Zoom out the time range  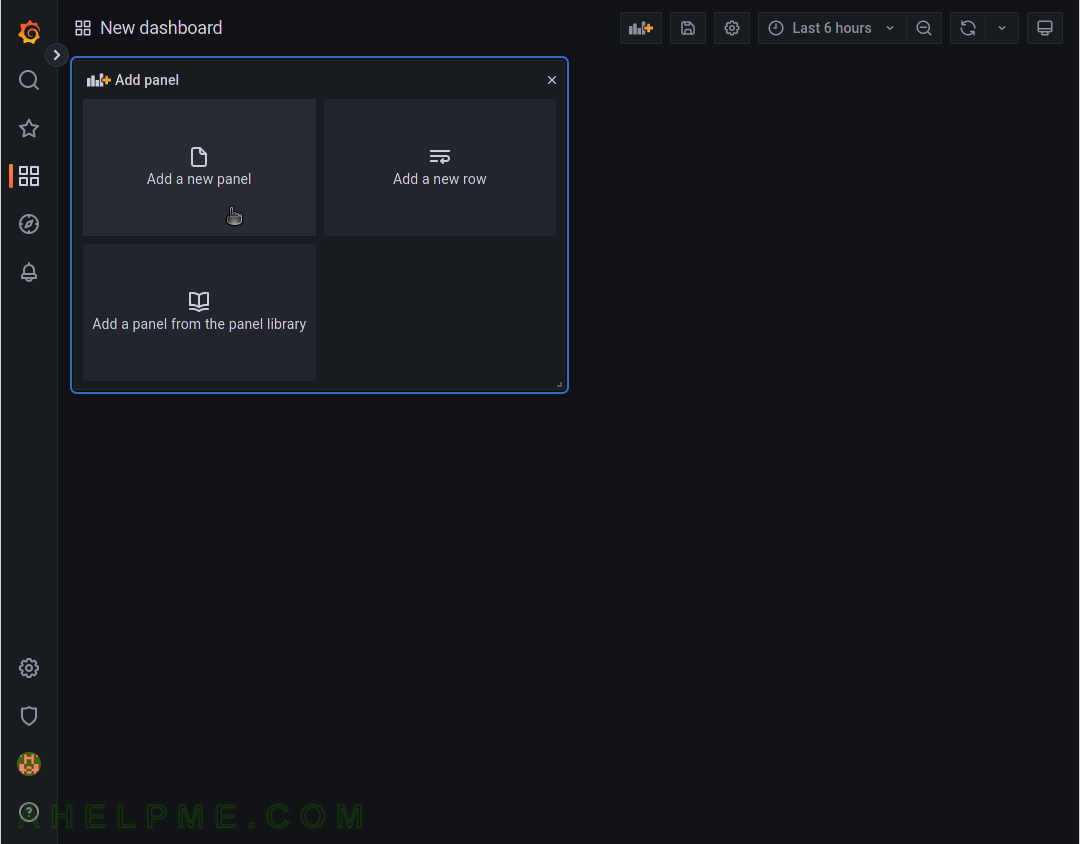924,28
